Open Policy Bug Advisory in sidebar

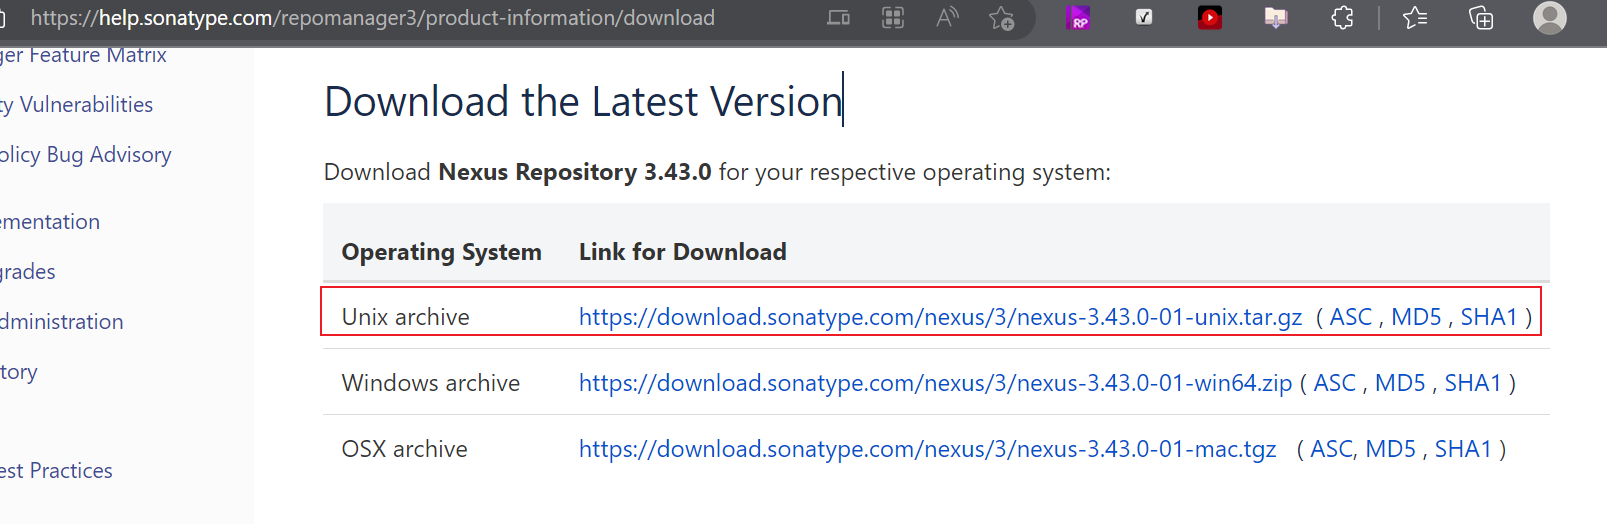click(86, 155)
